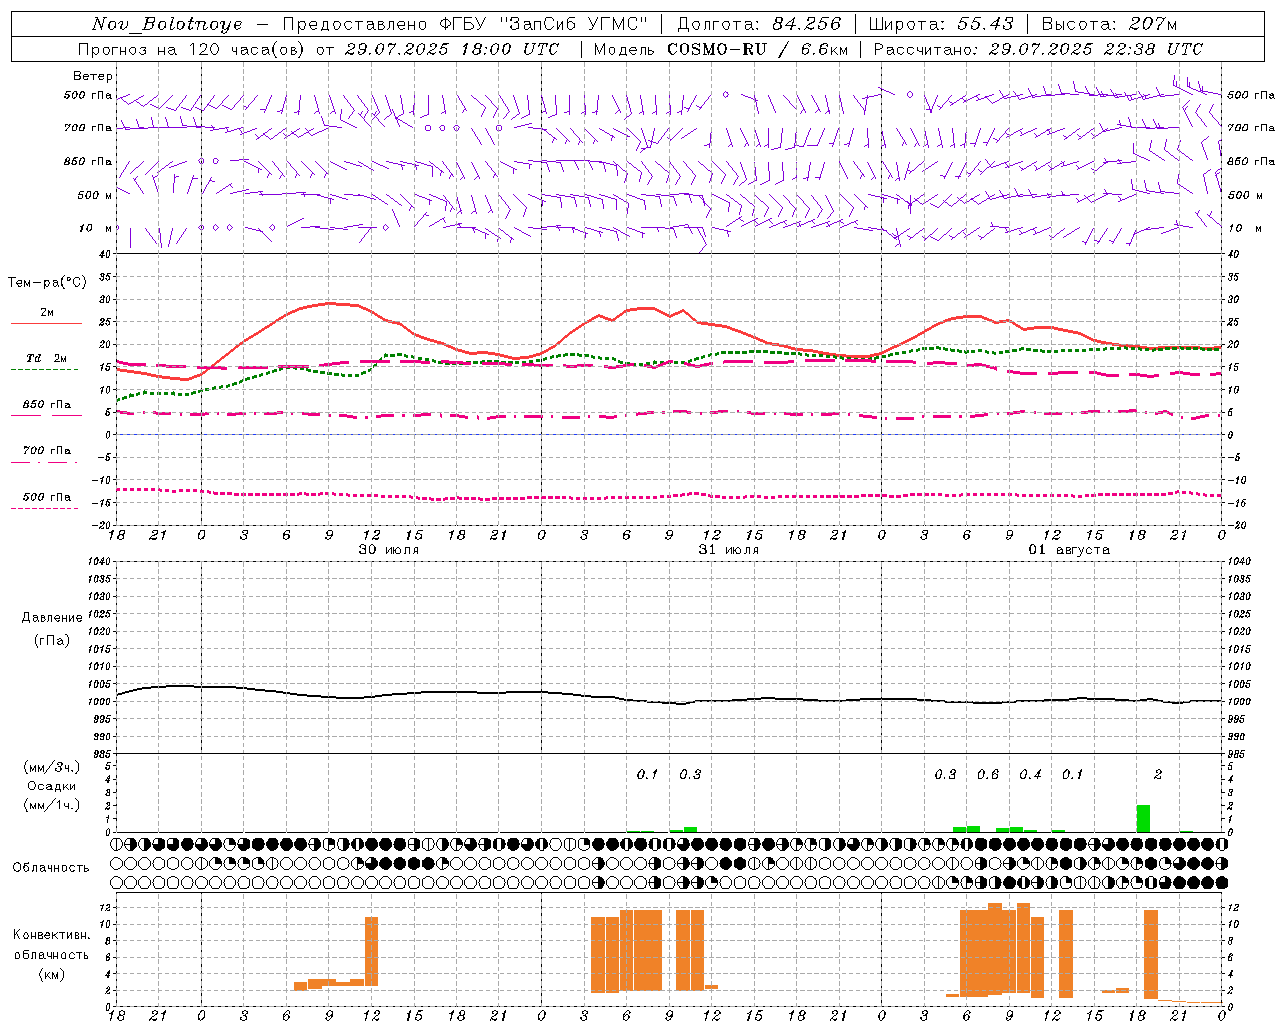Image resolution: width=1280 pixels, height=1024 pixels.
Task: Click the 850 гПа entry in temperature legend
Action: pyautogui.click(x=46, y=405)
